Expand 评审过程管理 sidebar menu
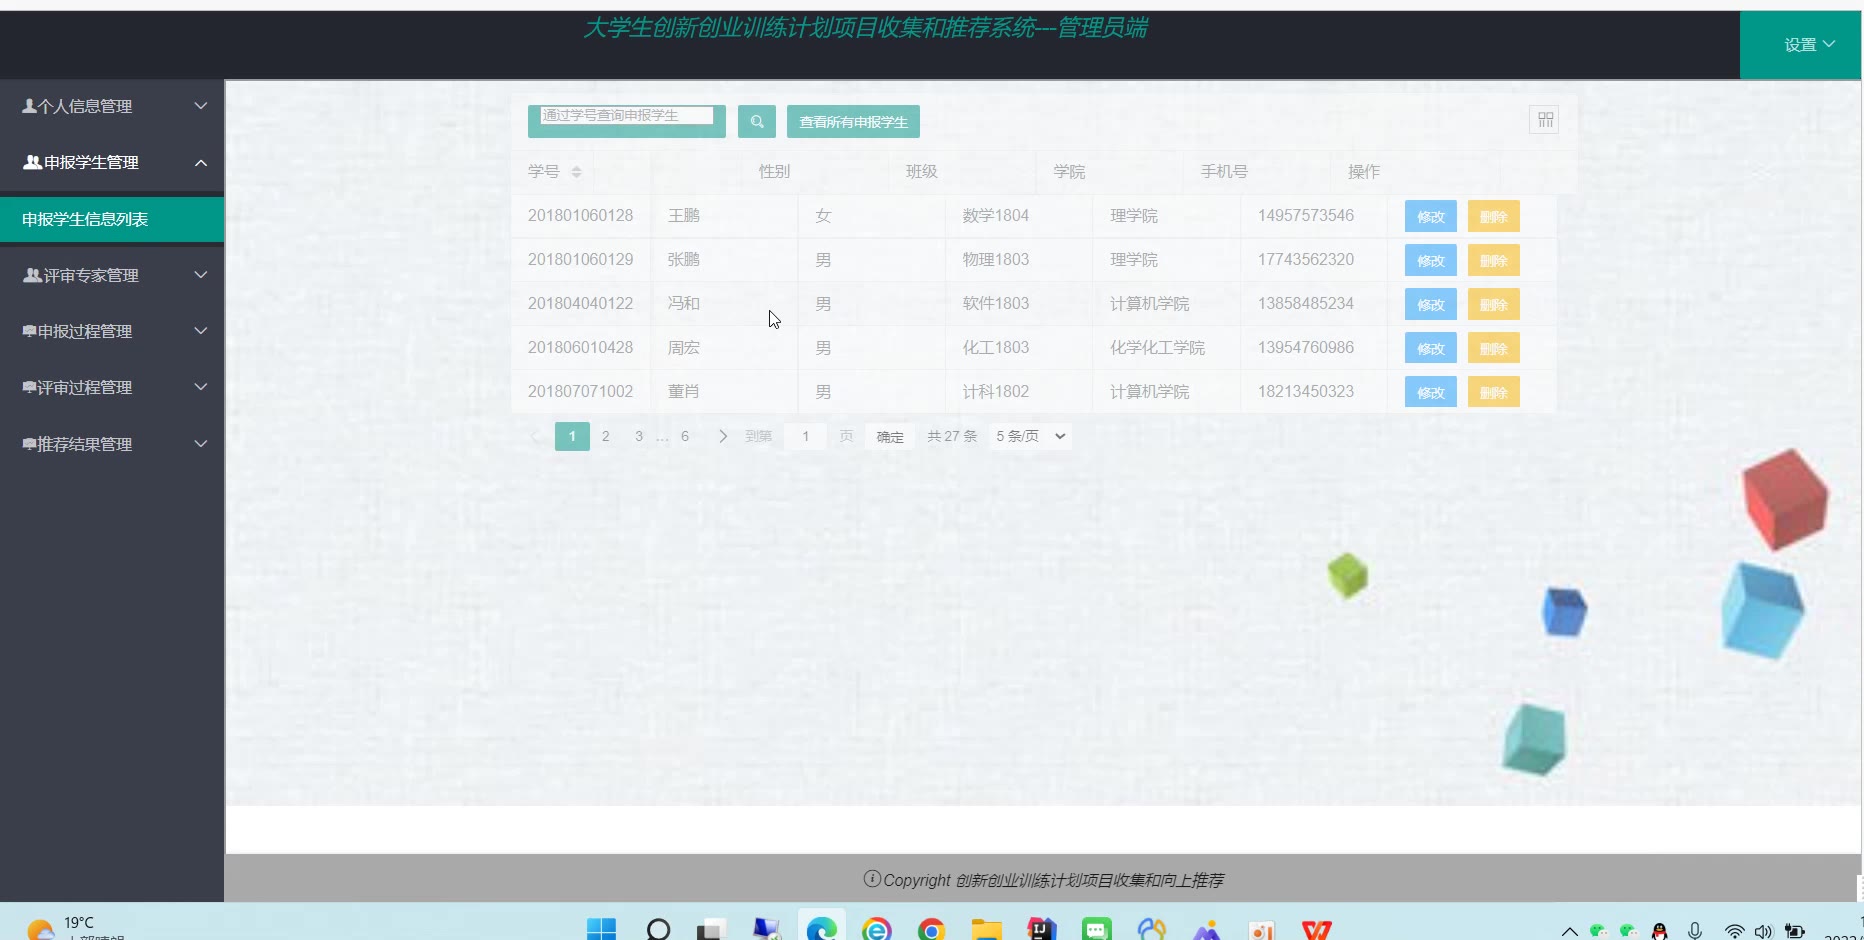1864x940 pixels. click(112, 387)
